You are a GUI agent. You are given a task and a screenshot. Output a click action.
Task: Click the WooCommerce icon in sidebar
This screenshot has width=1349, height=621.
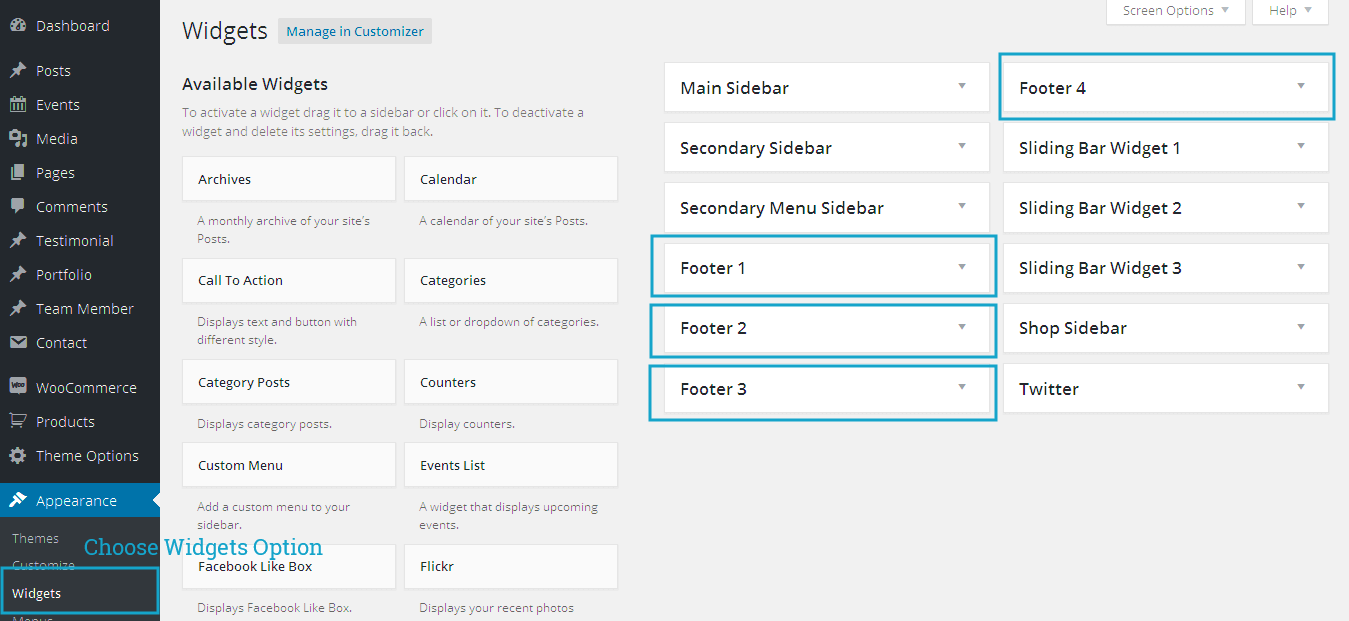pyautogui.click(x=18, y=388)
